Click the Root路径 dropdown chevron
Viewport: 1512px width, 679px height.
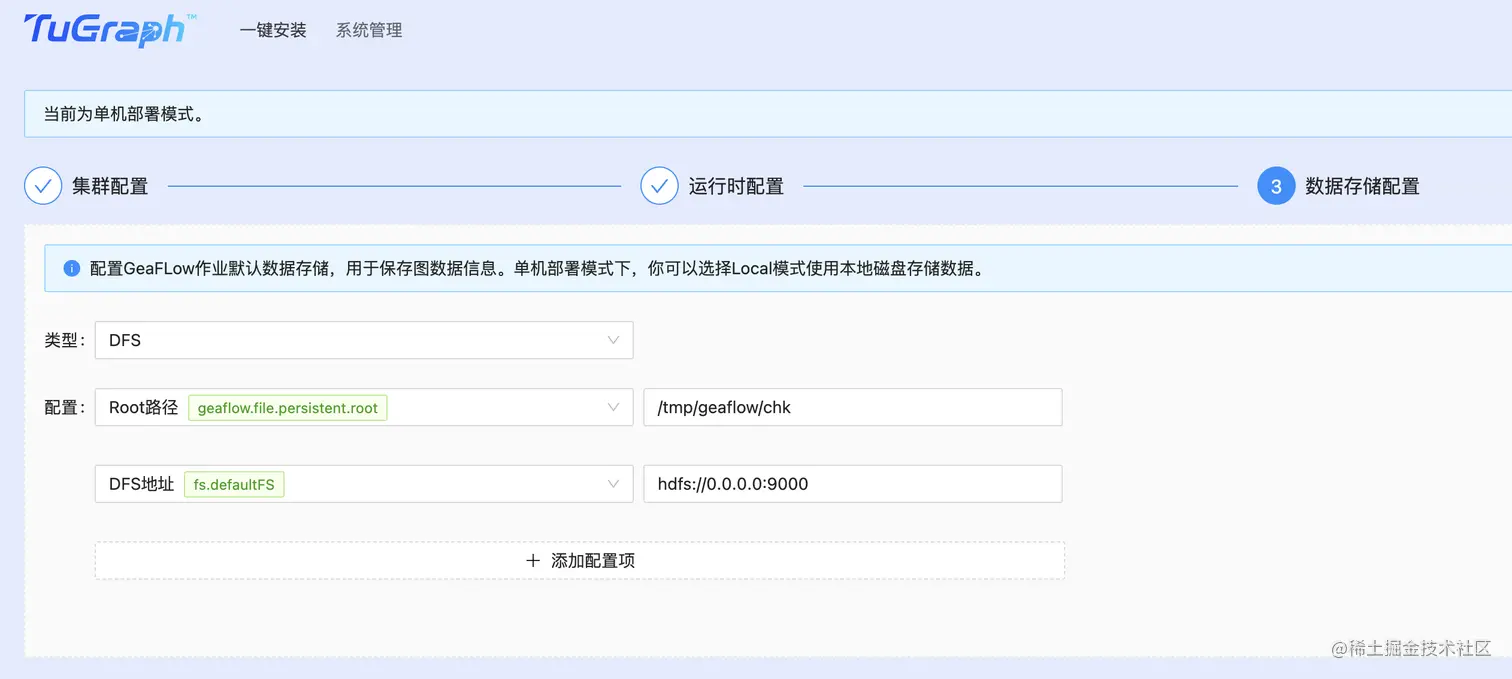(x=613, y=407)
